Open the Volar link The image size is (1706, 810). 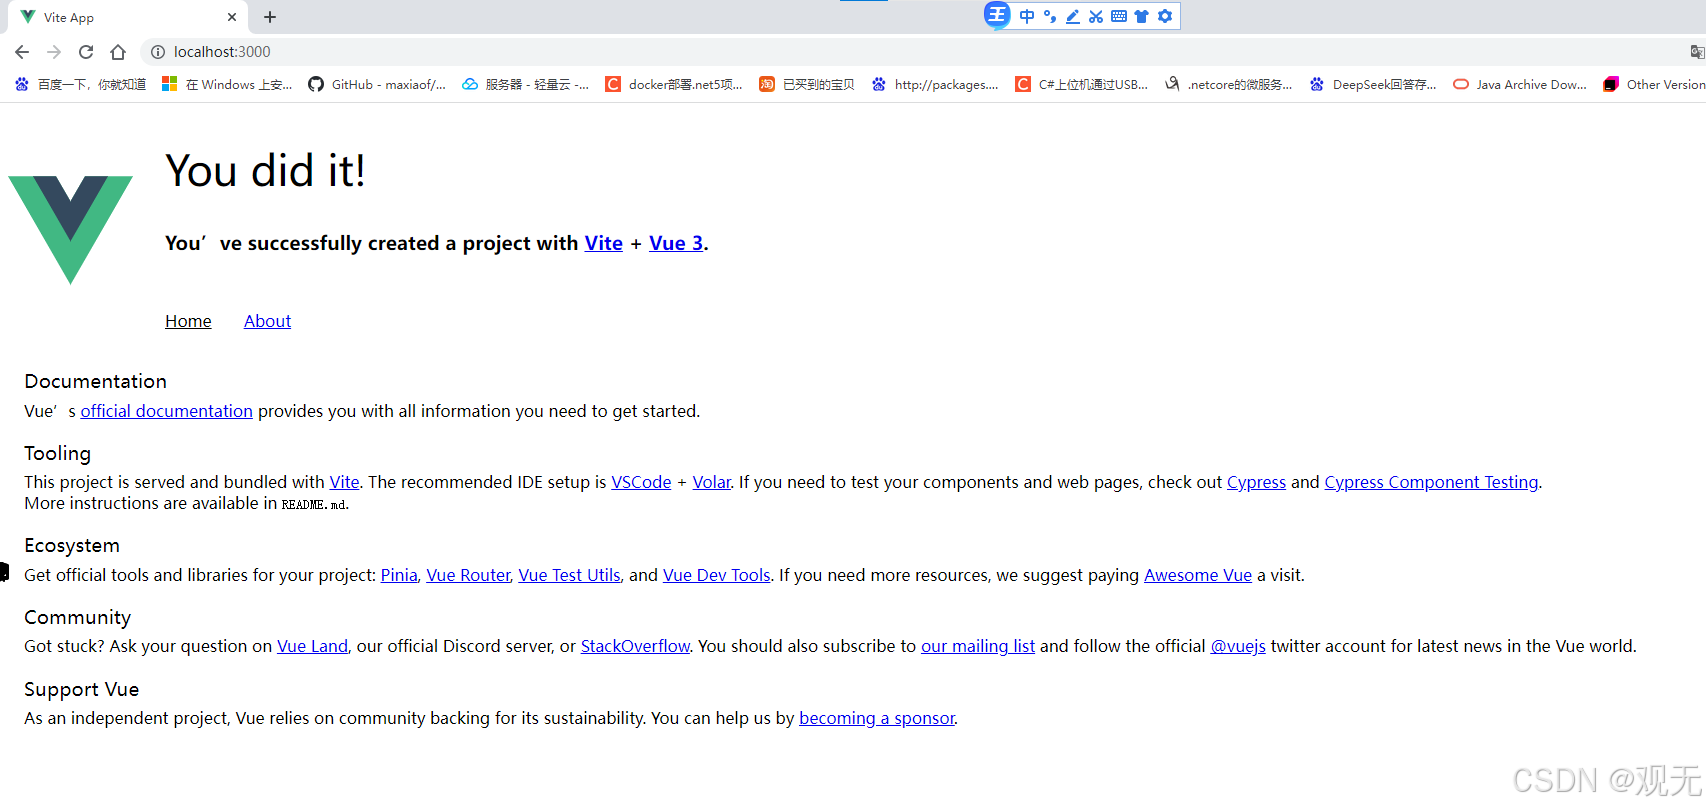point(711,482)
